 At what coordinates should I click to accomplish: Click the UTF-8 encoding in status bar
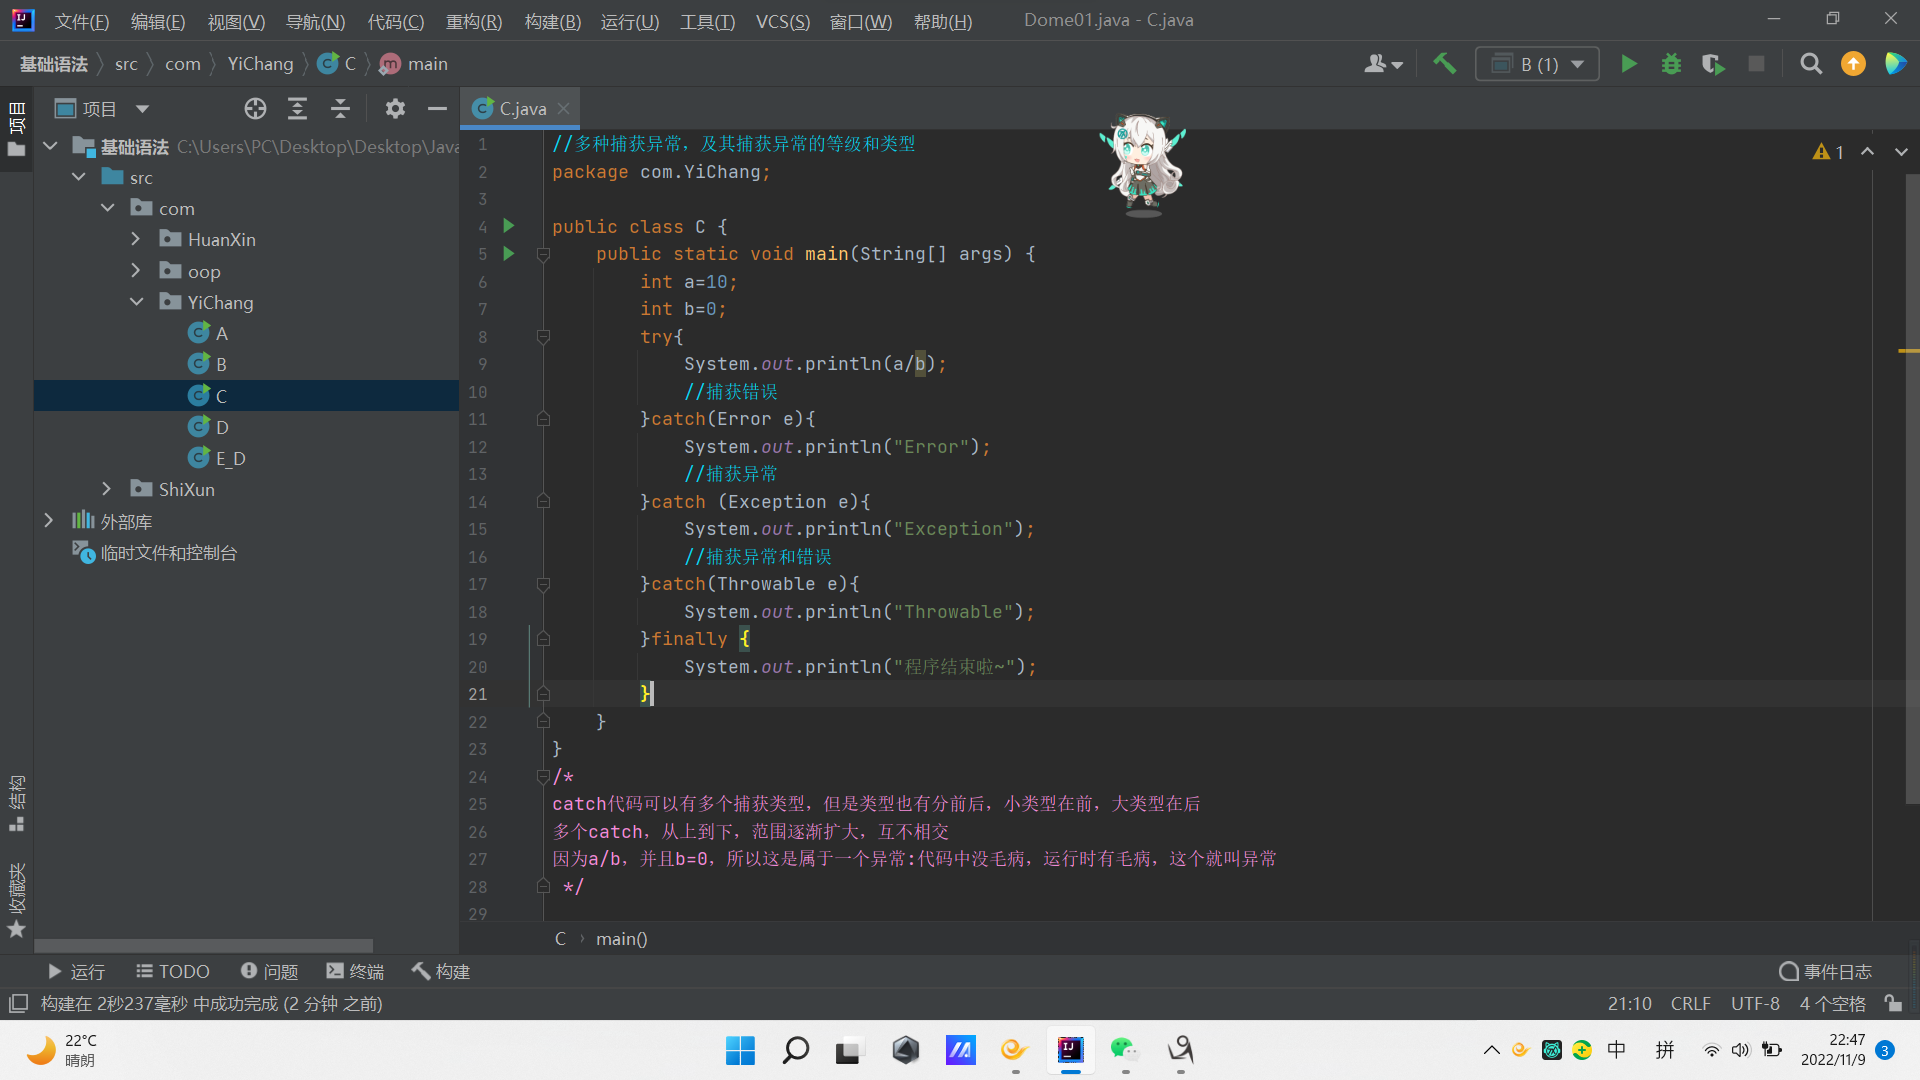pyautogui.click(x=1755, y=1003)
